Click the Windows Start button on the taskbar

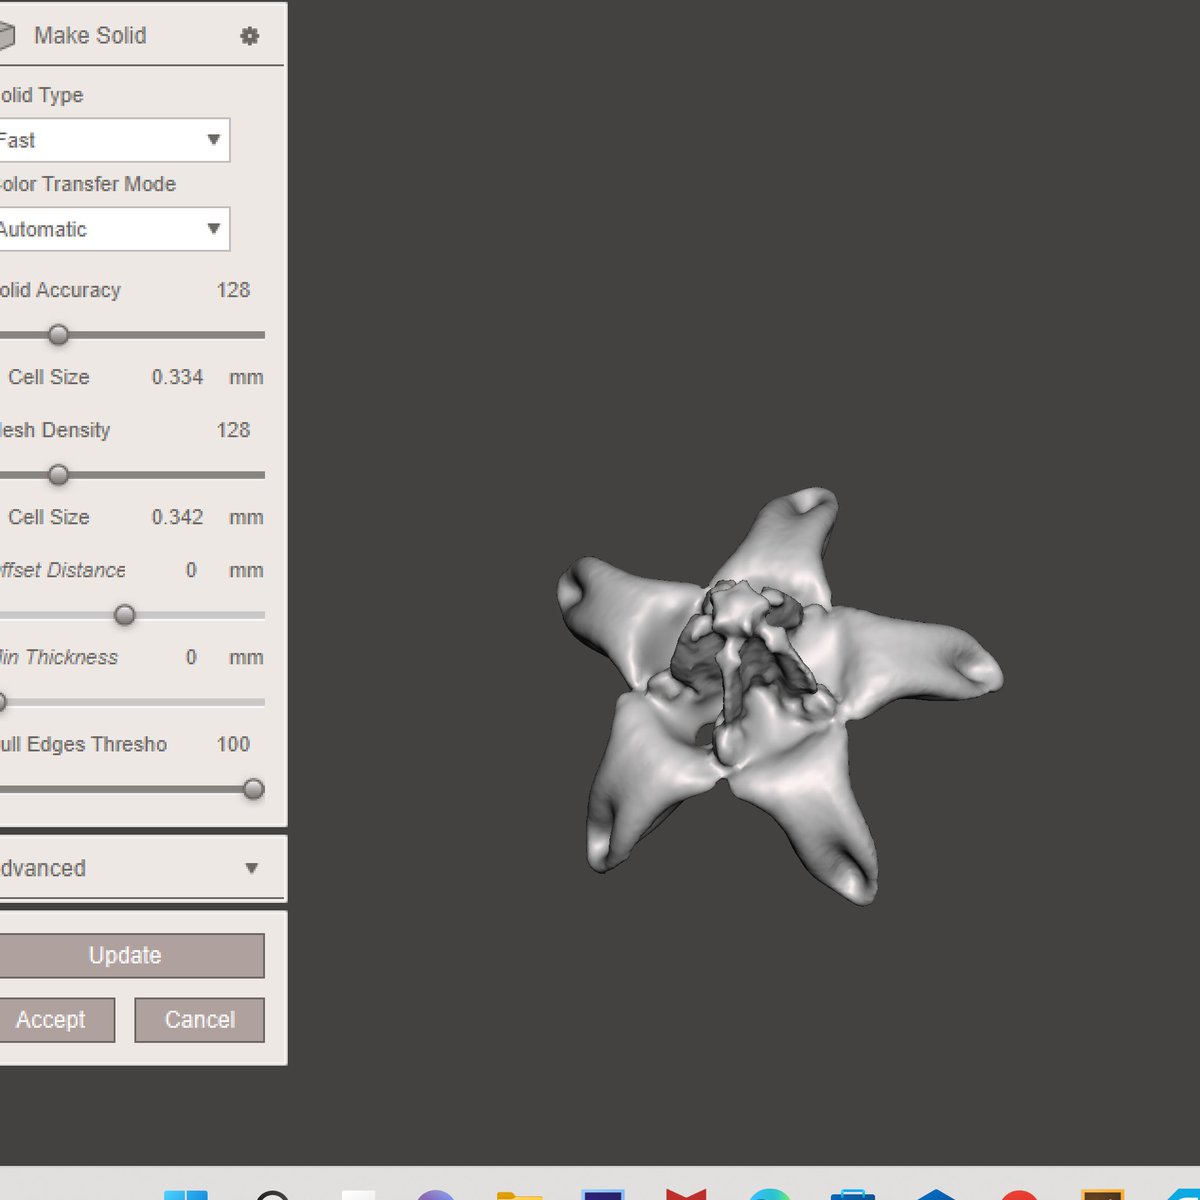click(x=184, y=1197)
